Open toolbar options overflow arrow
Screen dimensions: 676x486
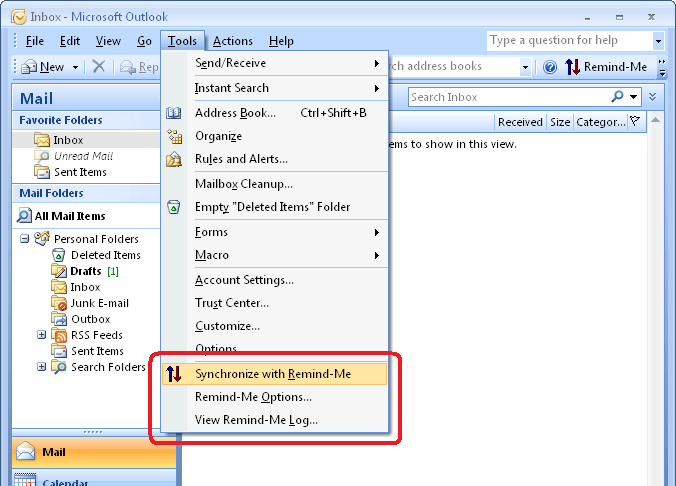[x=662, y=67]
